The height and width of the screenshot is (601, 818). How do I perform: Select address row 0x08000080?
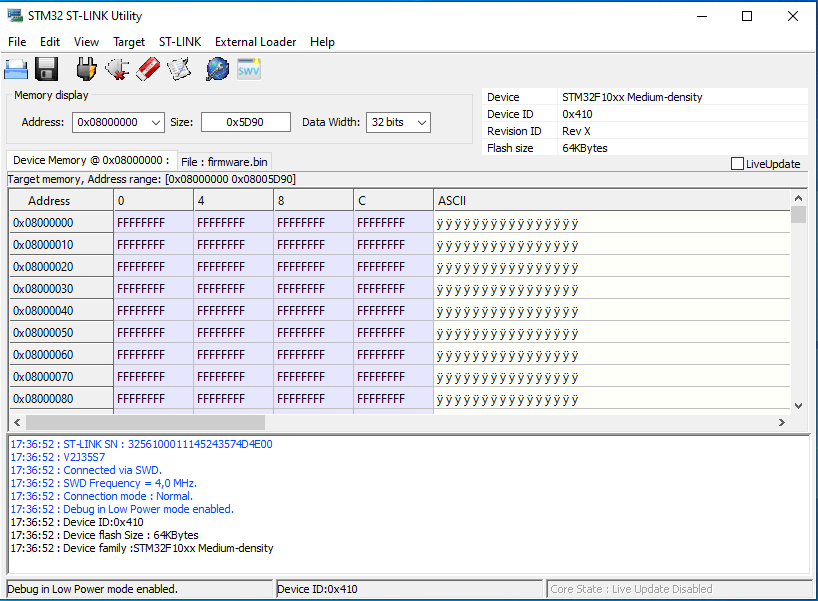pos(61,398)
